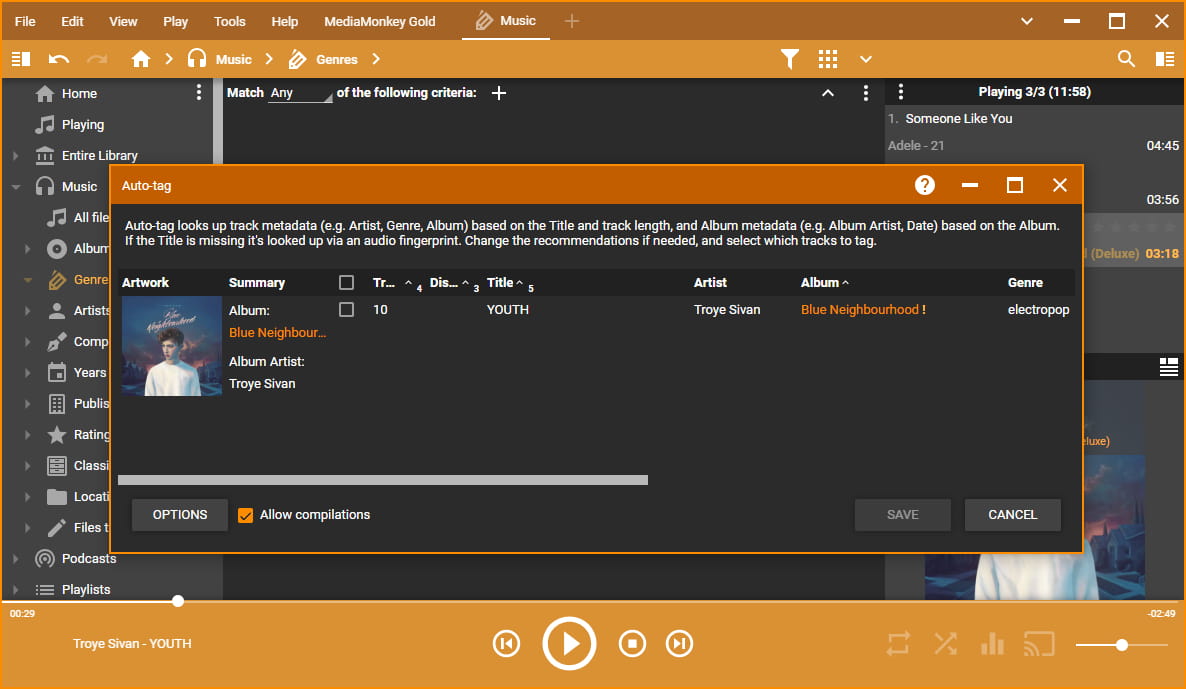The width and height of the screenshot is (1186, 689).
Task: Open Auto-tag help question mark
Action: pyautogui.click(x=924, y=185)
